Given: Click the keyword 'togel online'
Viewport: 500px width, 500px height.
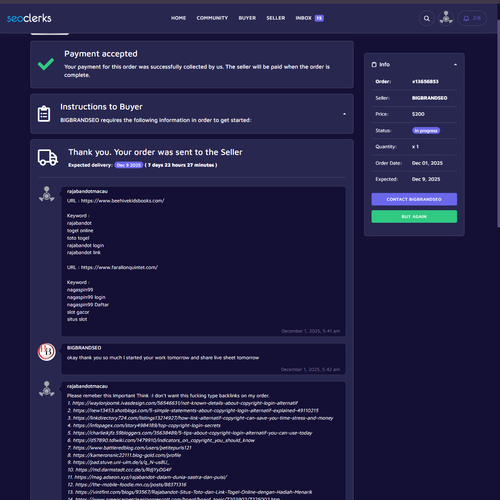Looking at the screenshot, I should [80, 231].
